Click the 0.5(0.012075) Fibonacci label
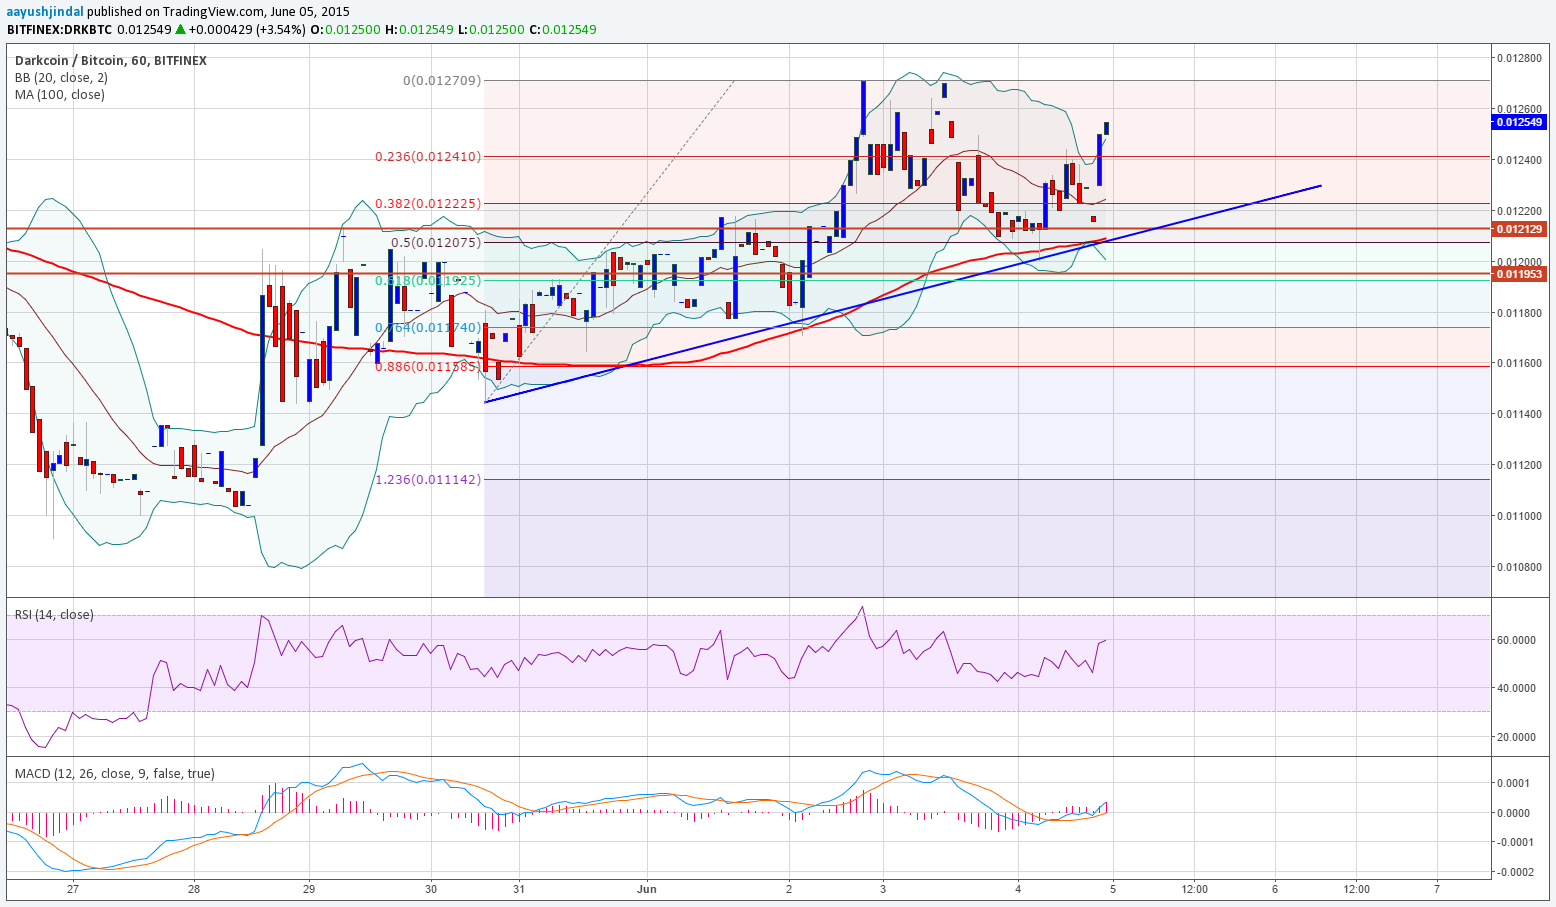Image resolution: width=1556 pixels, height=907 pixels. click(436, 242)
